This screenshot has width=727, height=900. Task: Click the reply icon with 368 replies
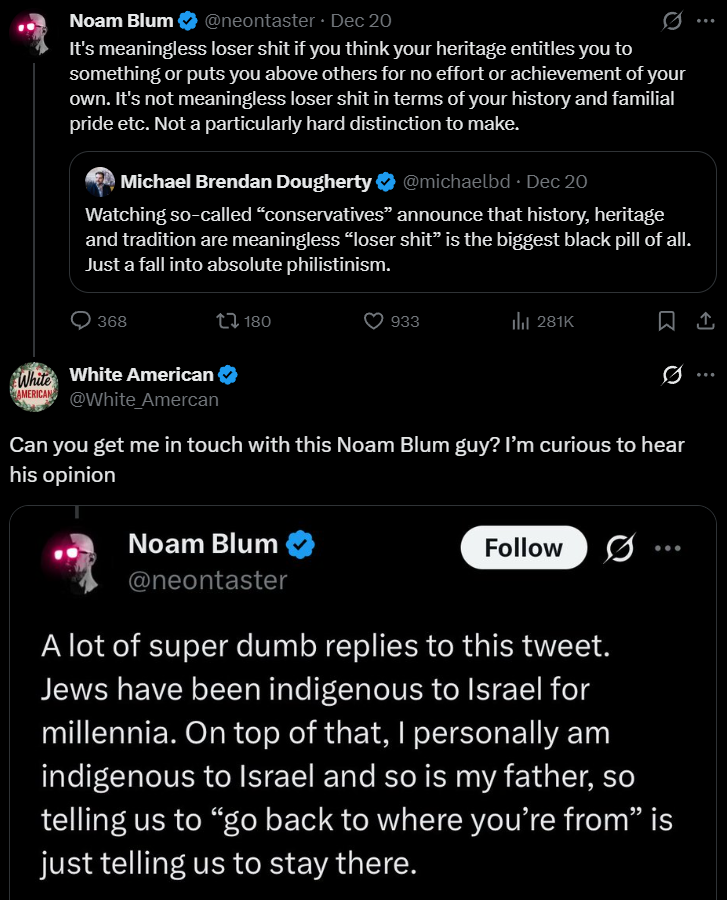(x=82, y=321)
